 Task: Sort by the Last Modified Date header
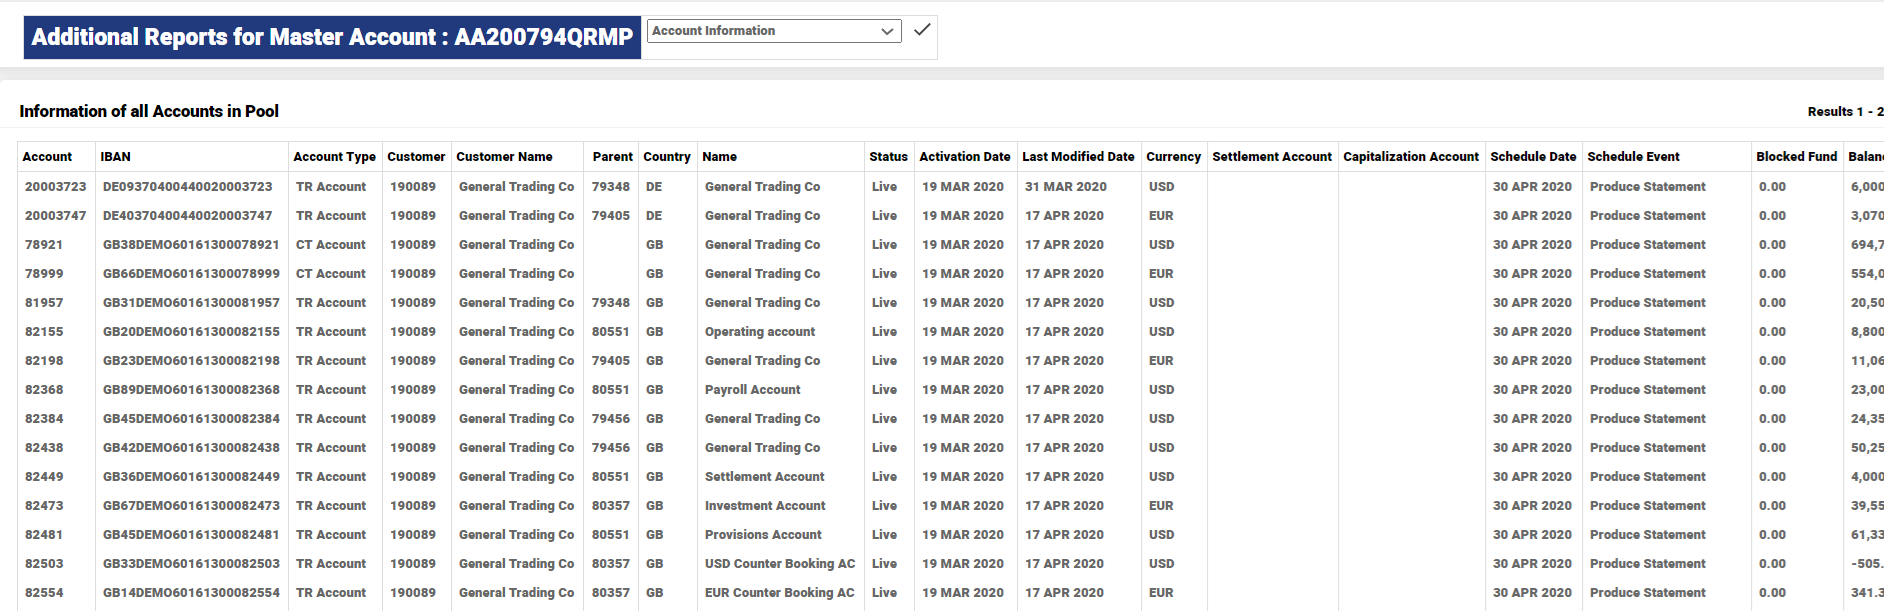1077,157
